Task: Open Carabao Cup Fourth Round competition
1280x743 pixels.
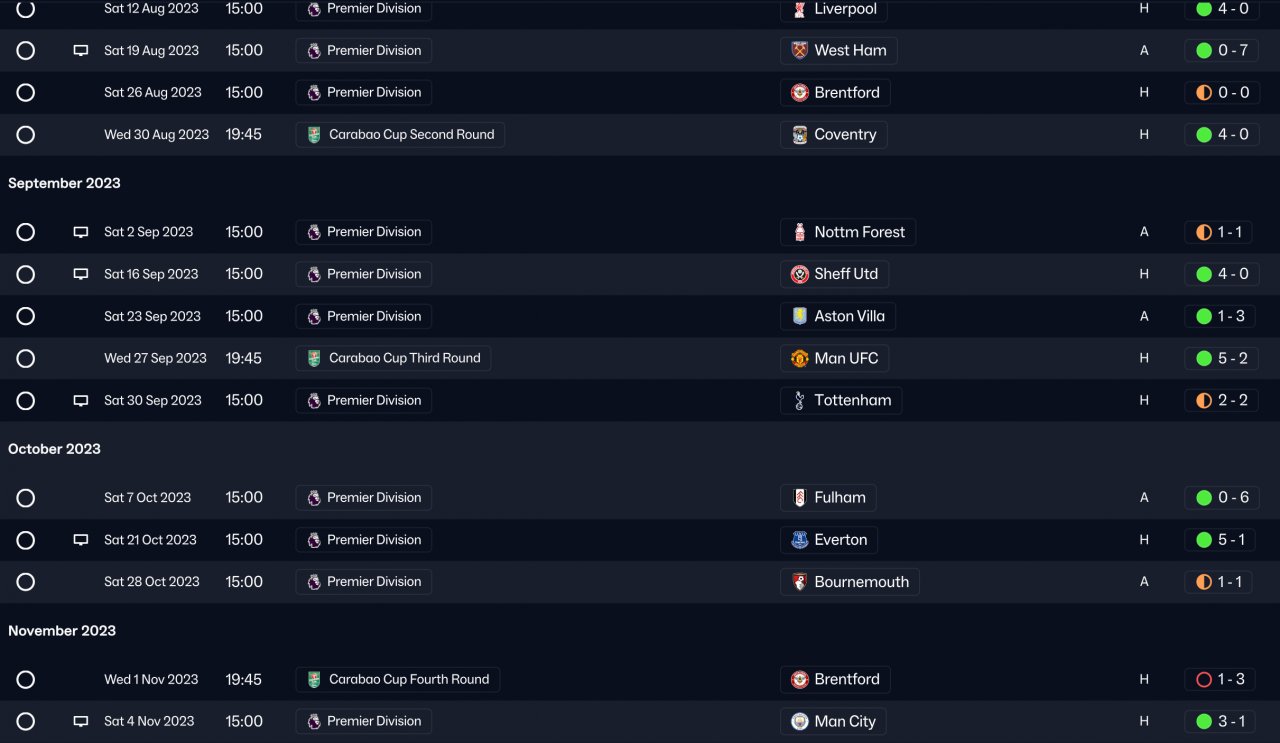Action: [x=408, y=679]
